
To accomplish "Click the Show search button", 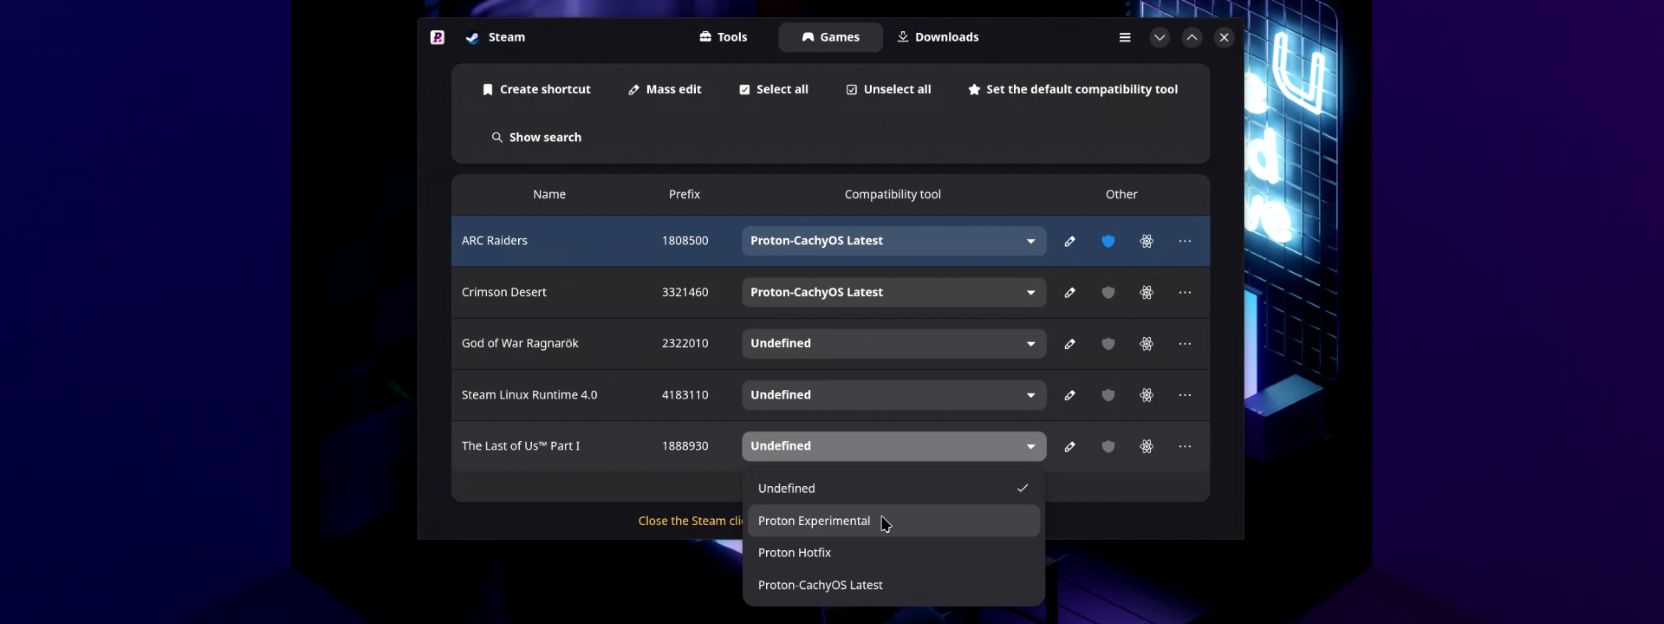I will pos(536,137).
